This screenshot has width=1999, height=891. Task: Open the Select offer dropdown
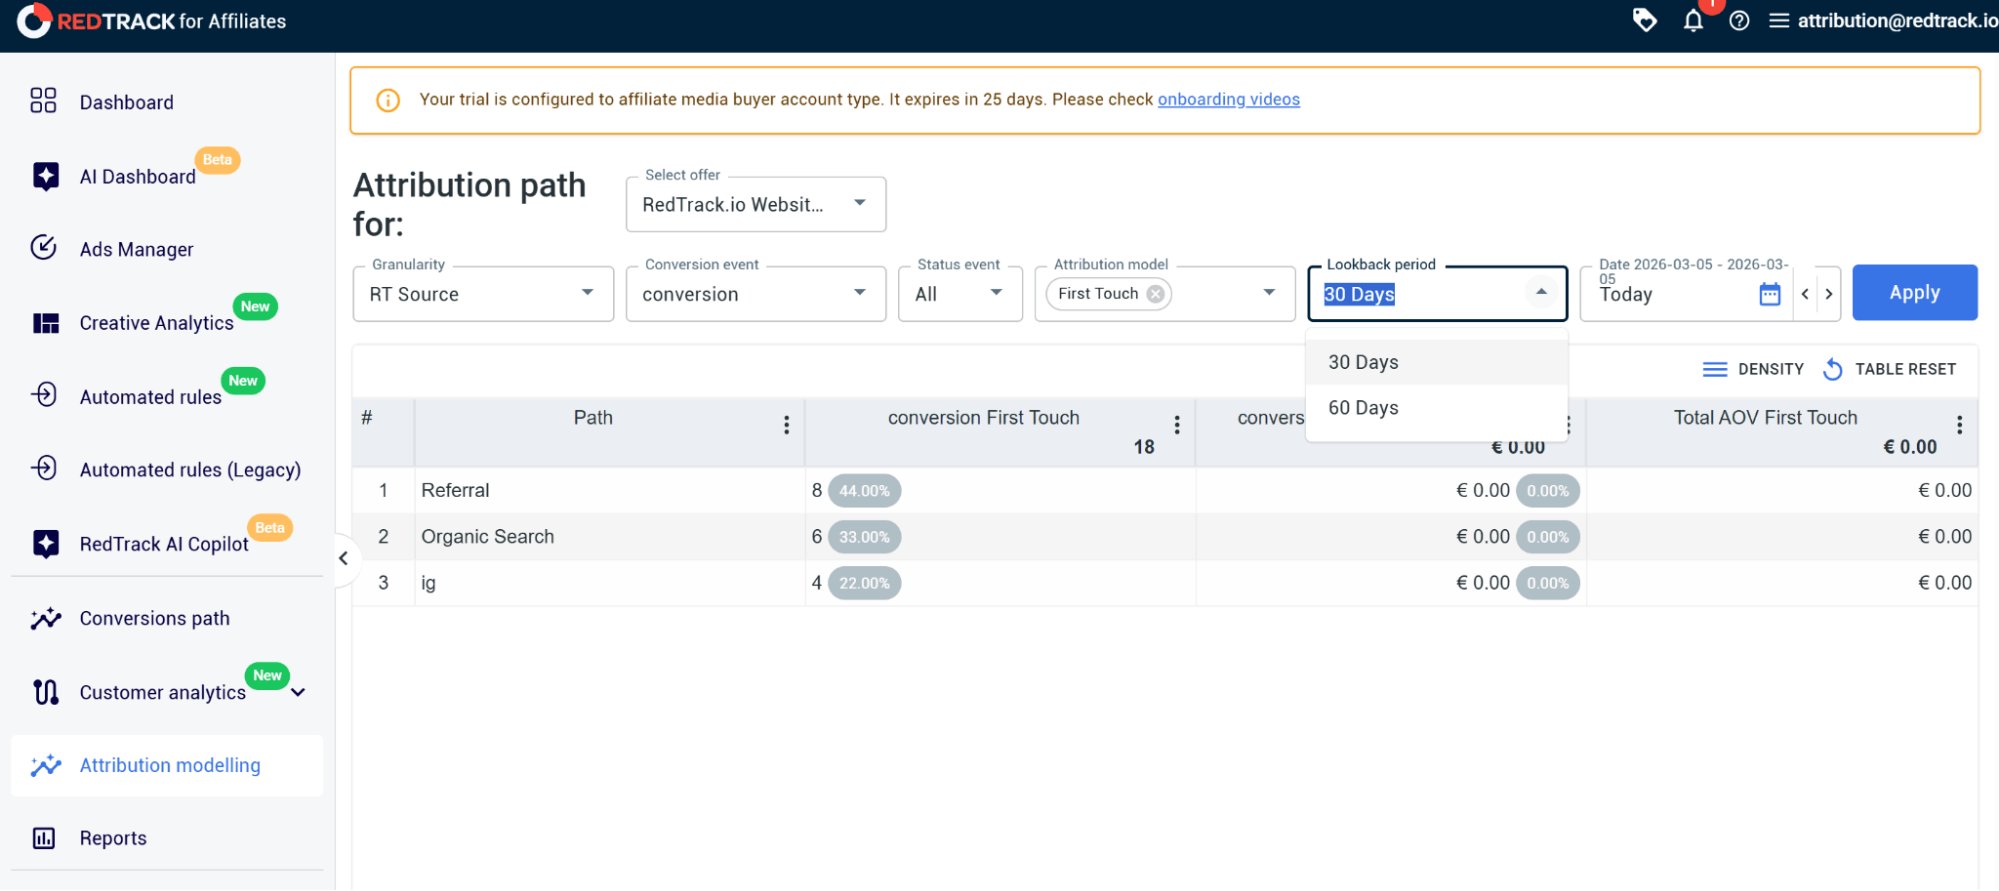[756, 204]
